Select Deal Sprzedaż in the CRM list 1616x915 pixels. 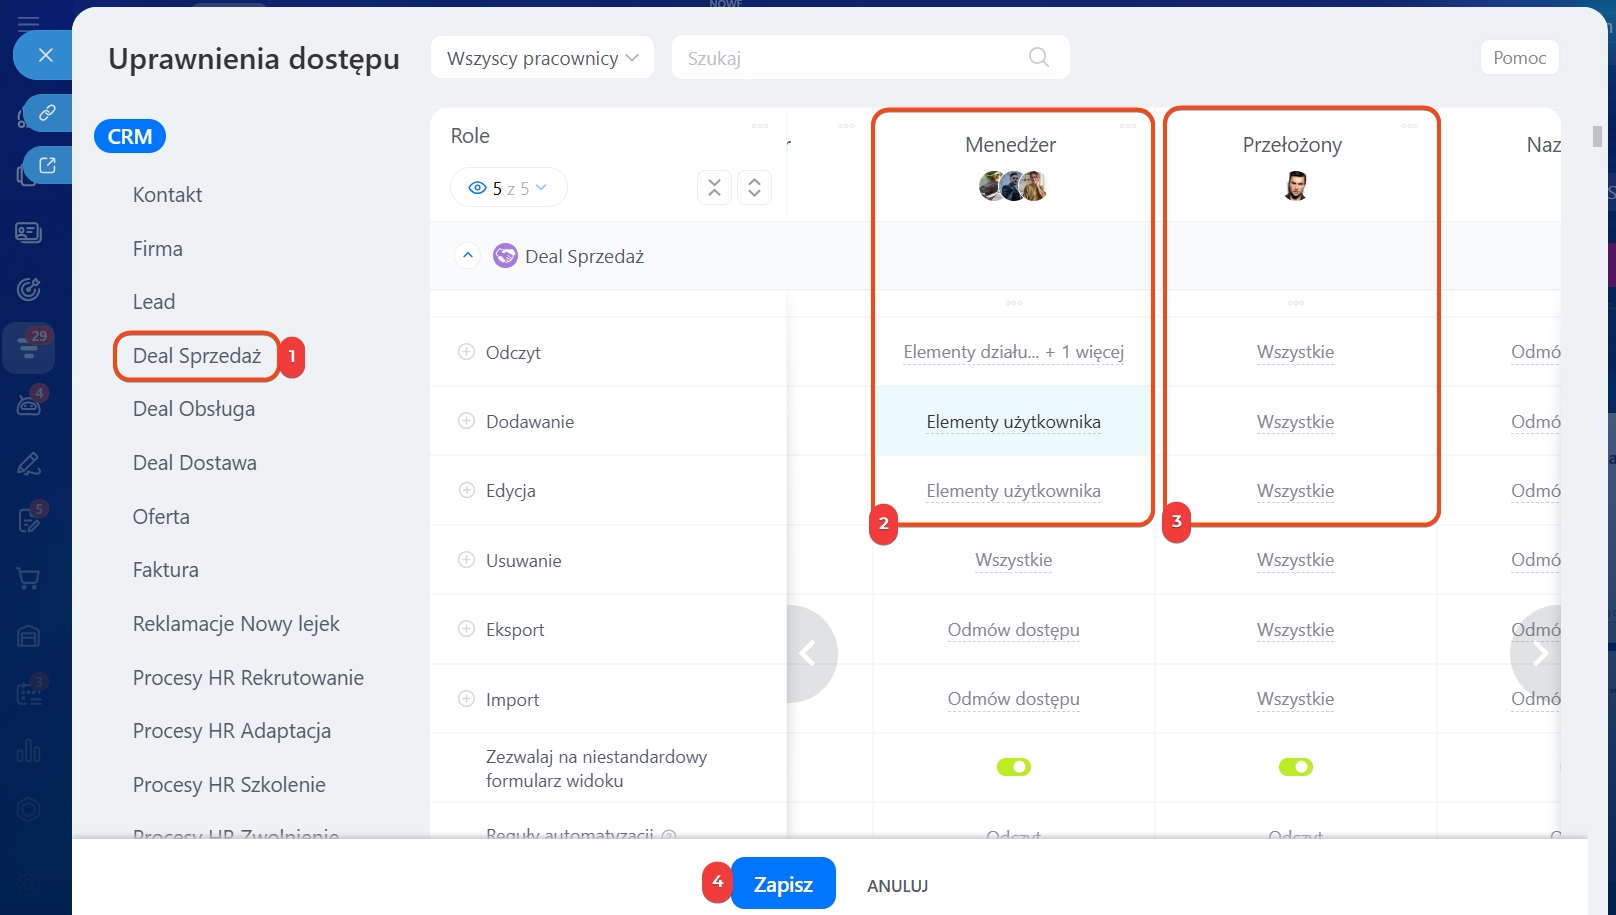(197, 356)
